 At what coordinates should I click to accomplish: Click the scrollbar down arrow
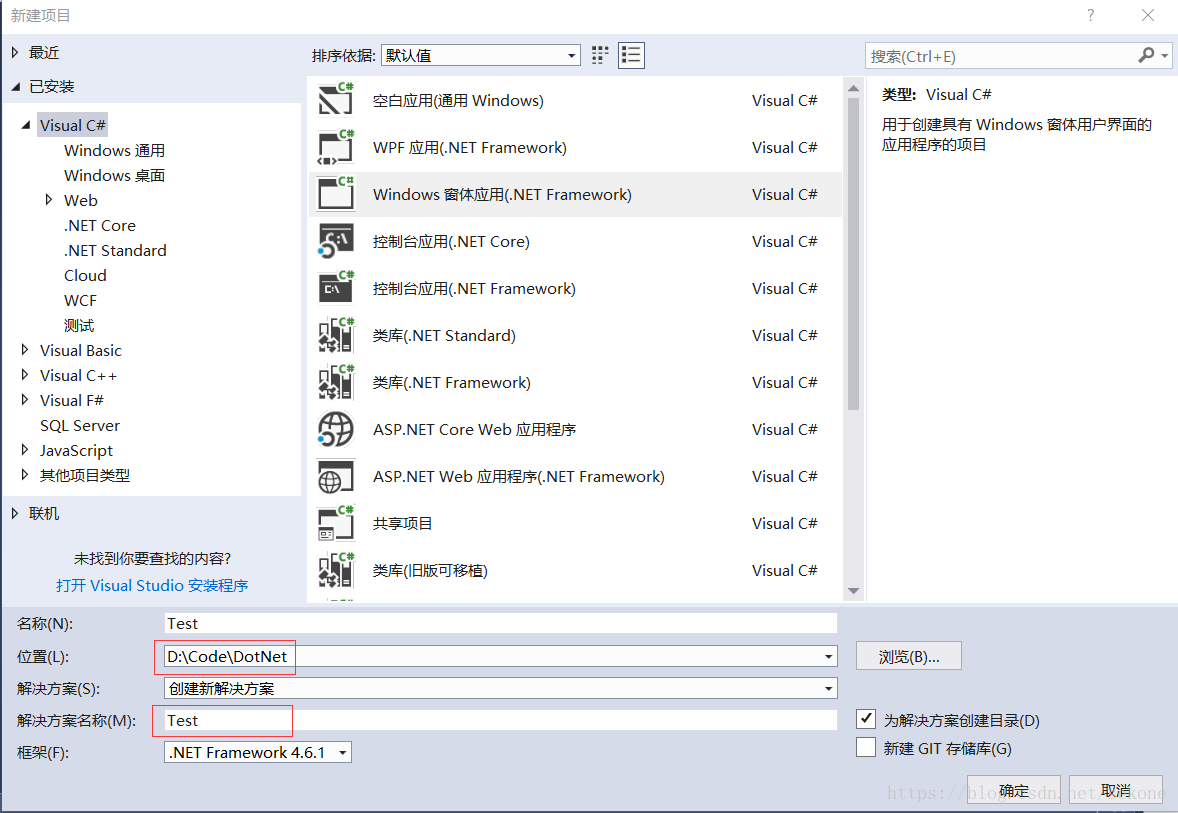tap(853, 591)
